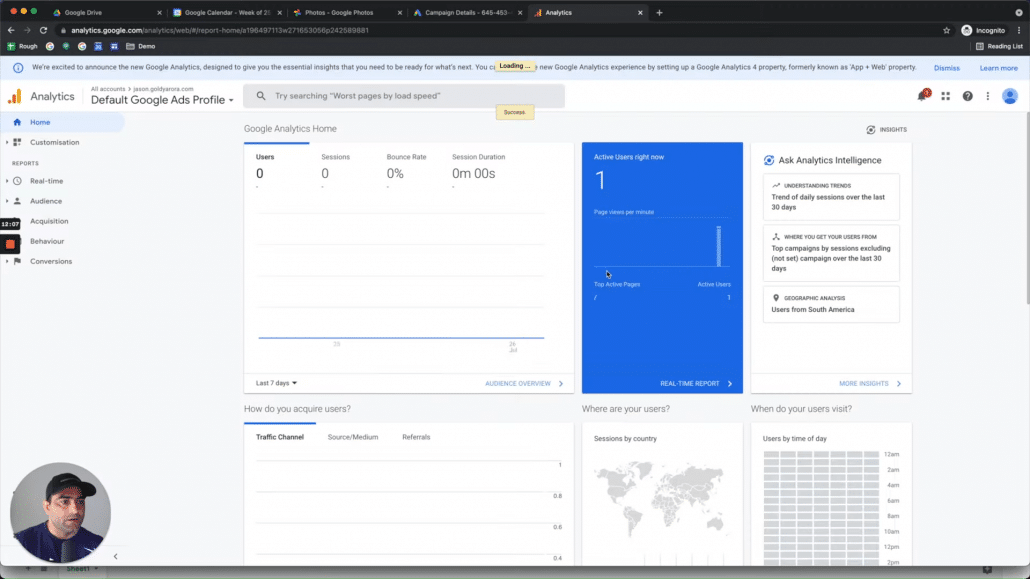Click the Customisation dashboard icon
This screenshot has width=1030, height=579.
click(17, 142)
